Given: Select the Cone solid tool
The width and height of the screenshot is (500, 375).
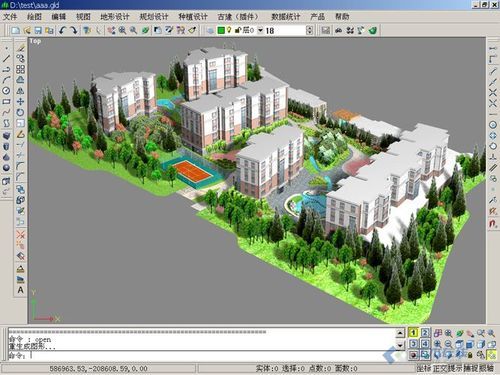Looking at the screenshot, I should pos(6,157).
